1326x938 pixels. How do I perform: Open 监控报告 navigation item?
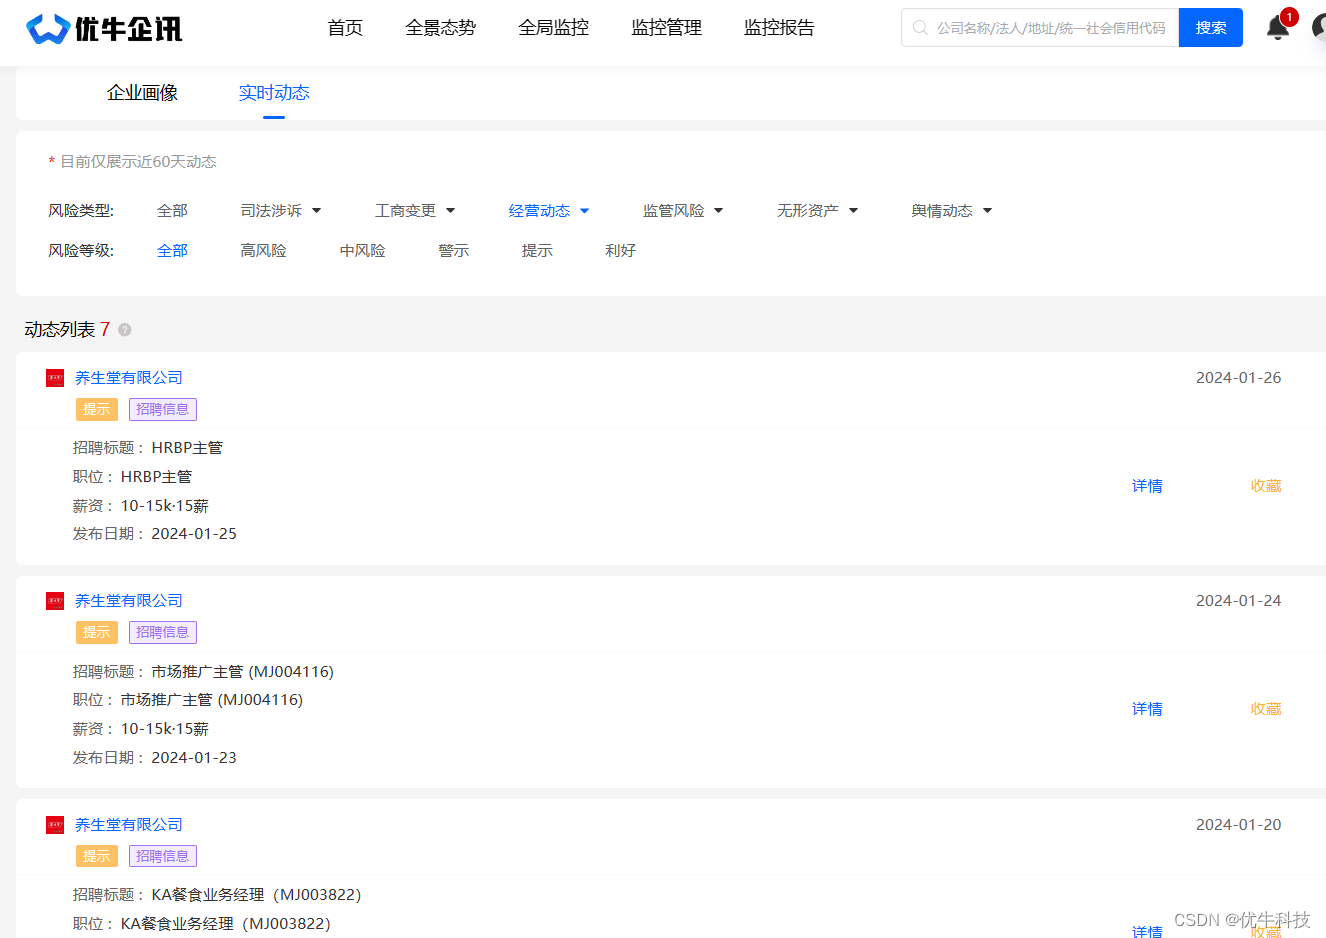(x=779, y=28)
